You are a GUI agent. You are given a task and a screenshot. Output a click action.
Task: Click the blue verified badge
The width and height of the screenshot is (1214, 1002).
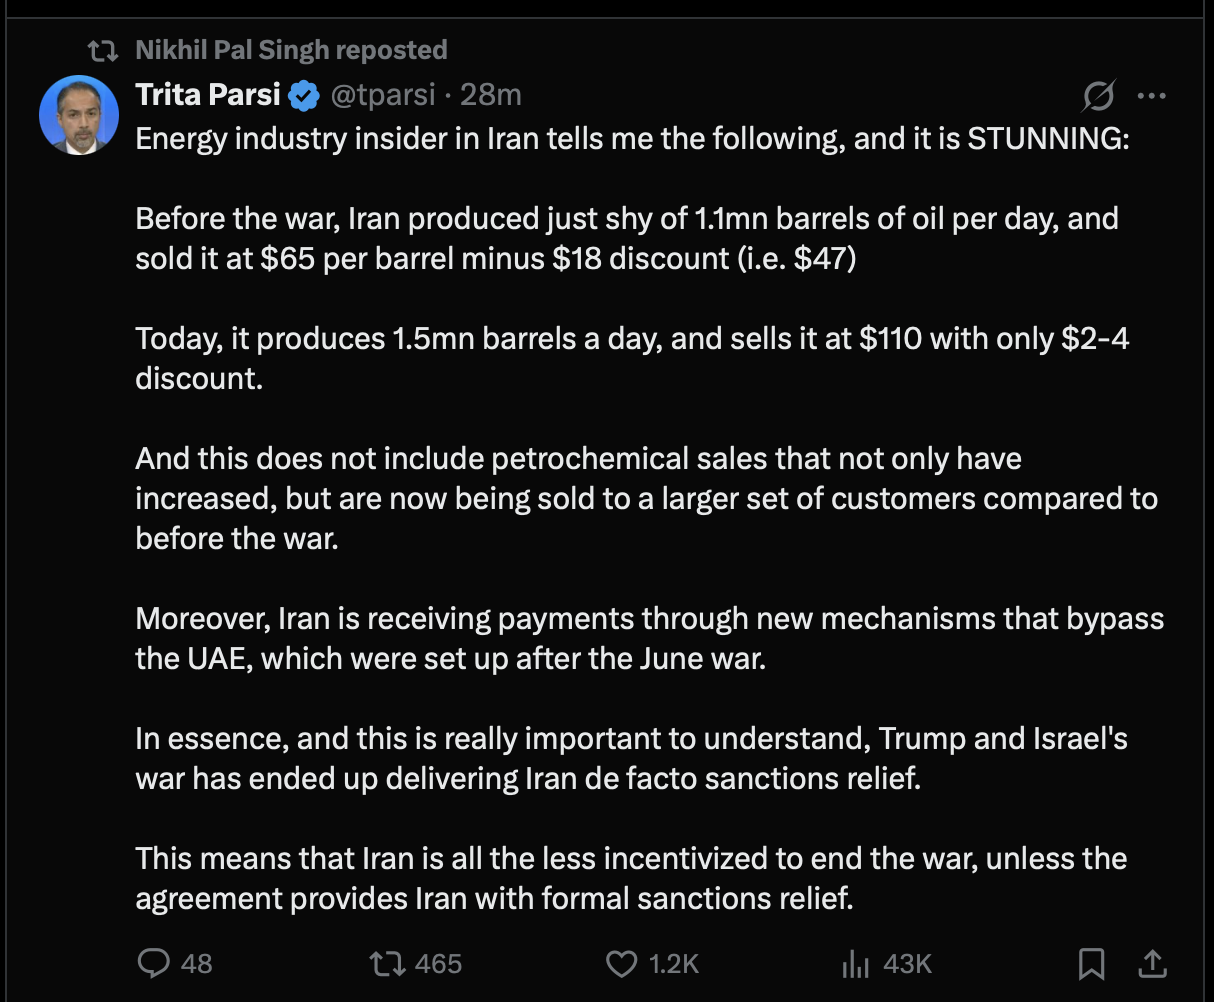point(304,95)
